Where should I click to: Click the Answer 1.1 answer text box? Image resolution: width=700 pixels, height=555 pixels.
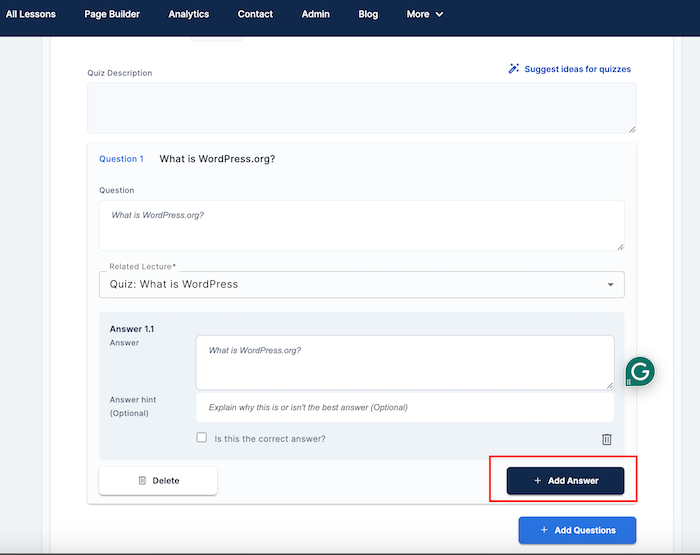405,363
